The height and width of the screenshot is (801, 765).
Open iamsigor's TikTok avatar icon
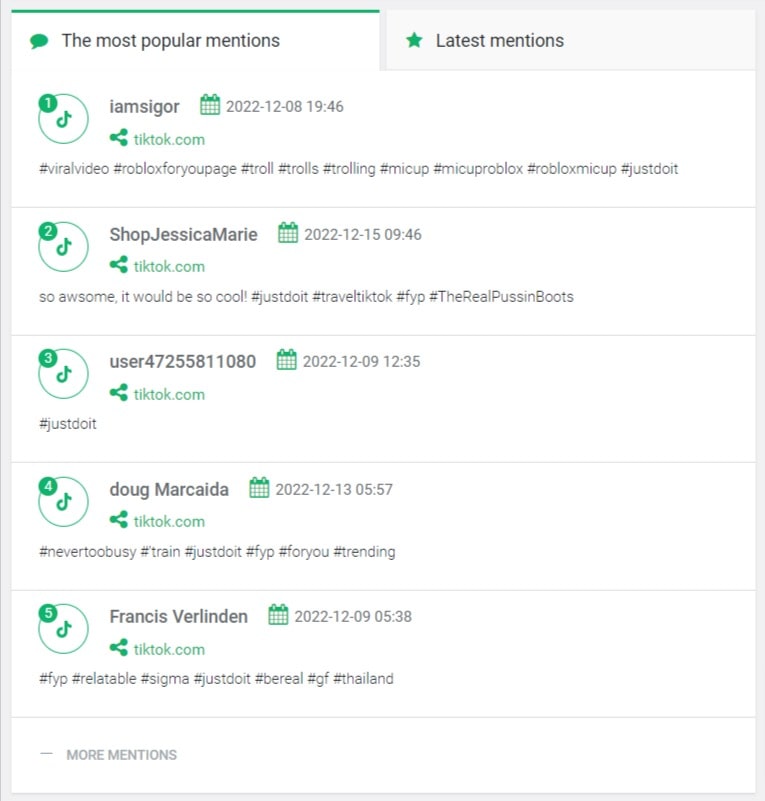tap(63, 119)
